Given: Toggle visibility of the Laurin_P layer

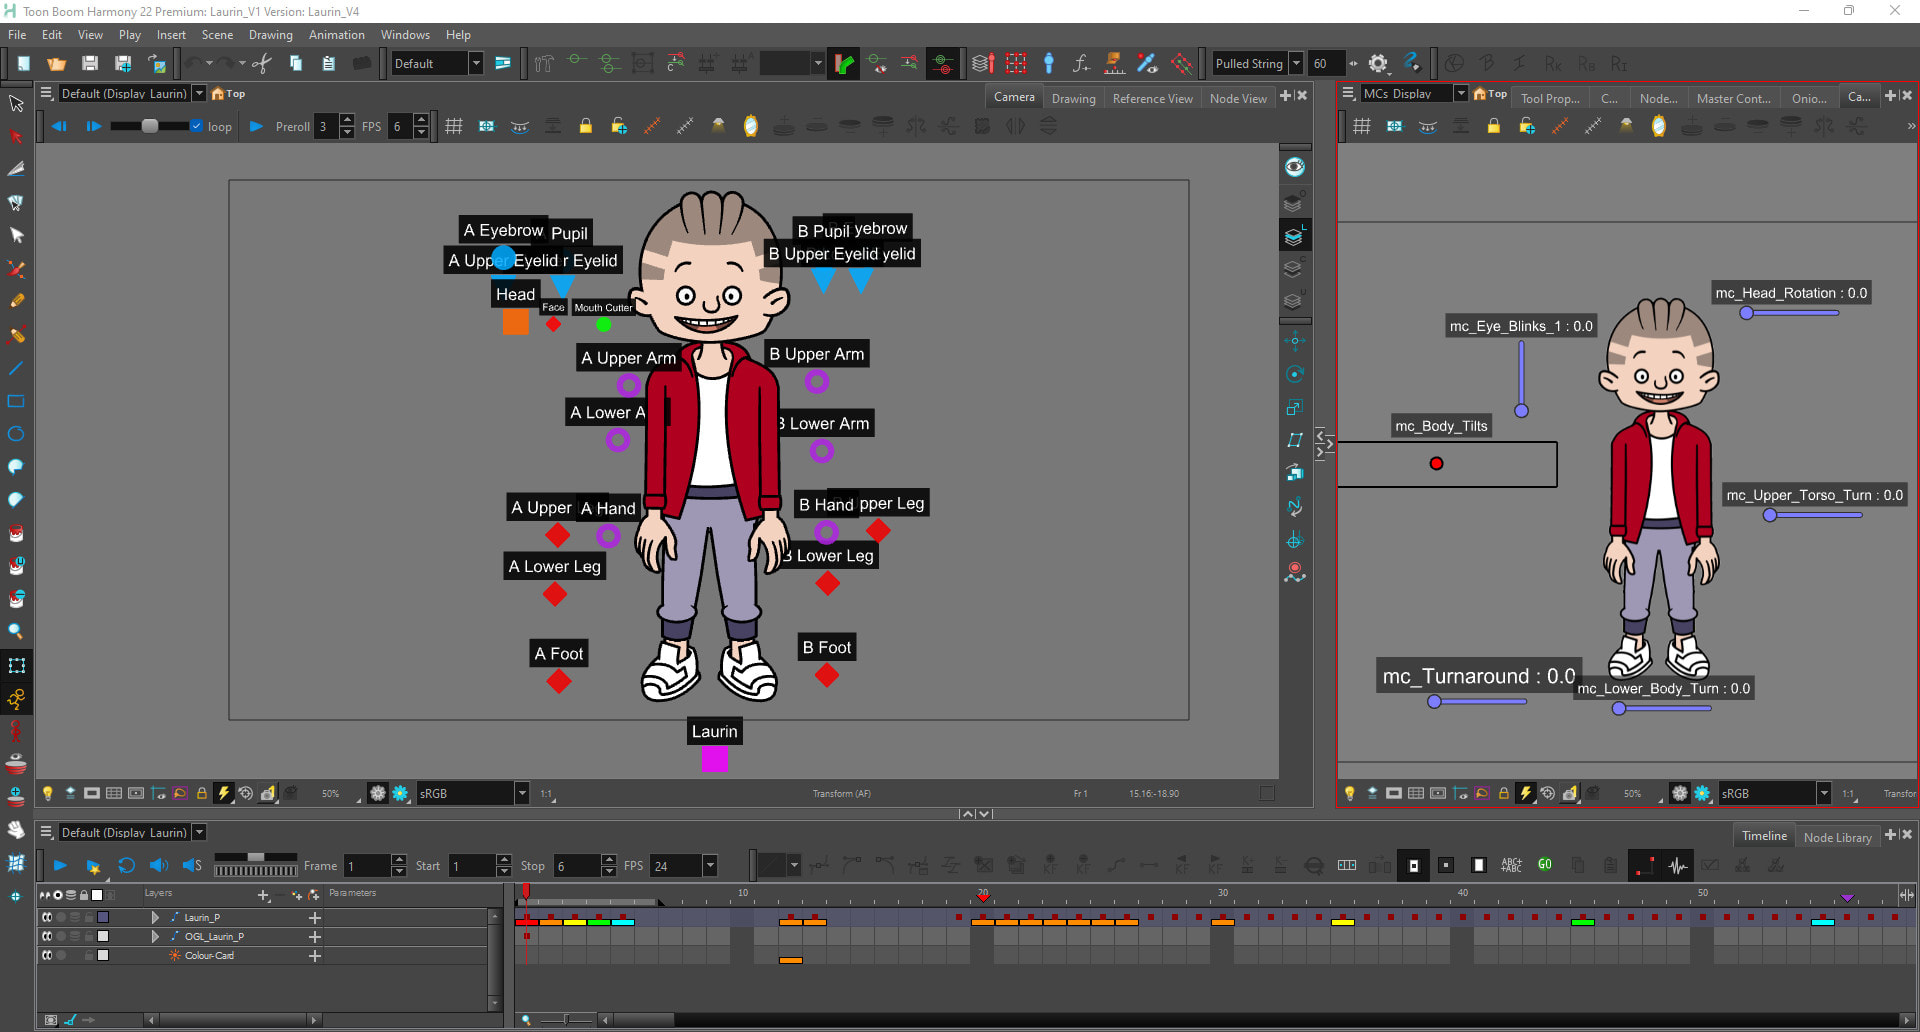Looking at the screenshot, I should (x=47, y=917).
